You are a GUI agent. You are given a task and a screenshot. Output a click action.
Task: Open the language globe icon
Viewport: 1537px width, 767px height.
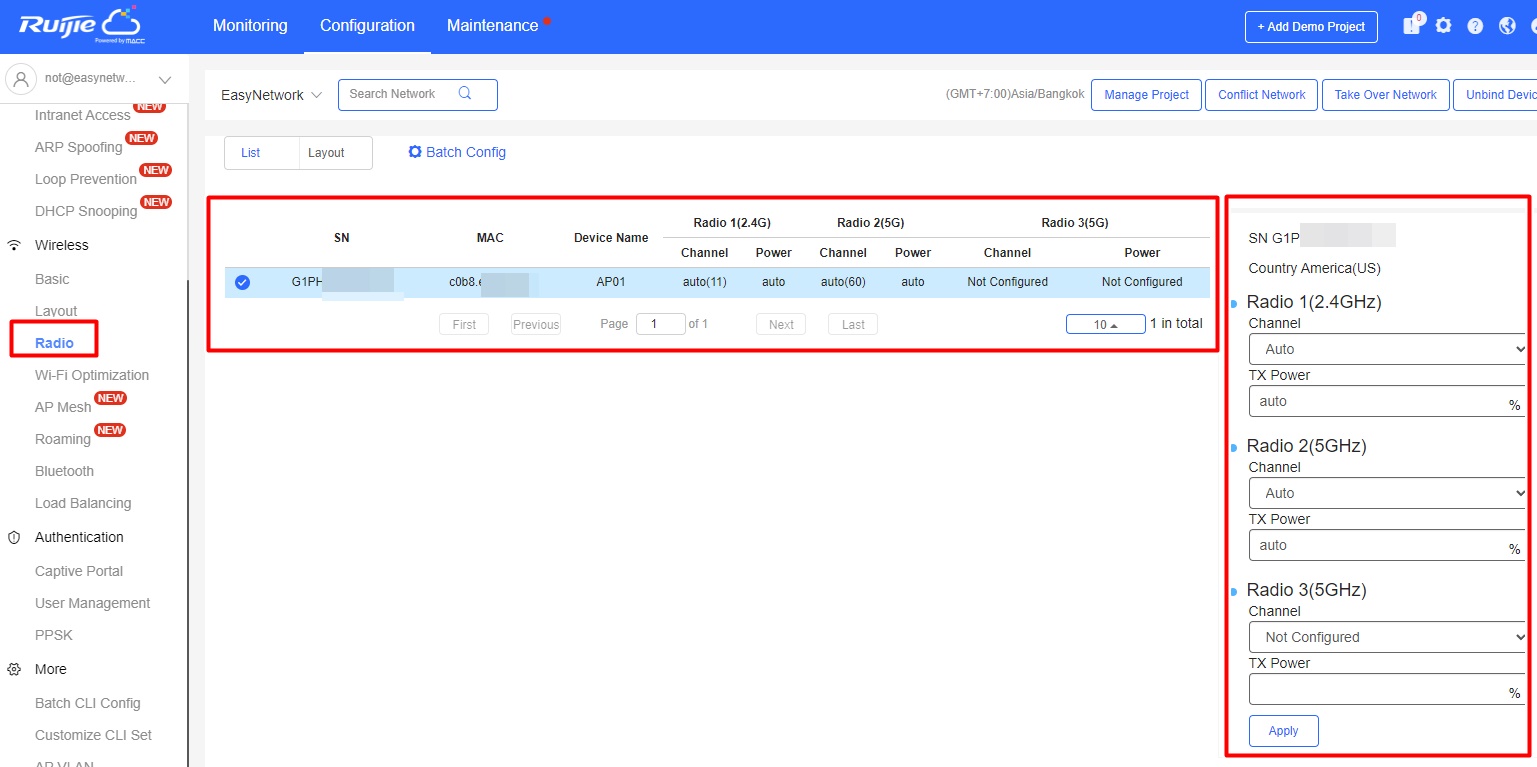tap(1507, 26)
